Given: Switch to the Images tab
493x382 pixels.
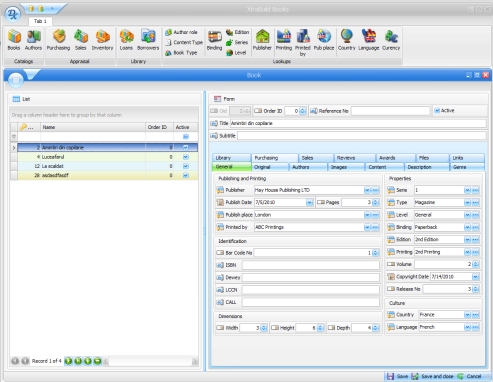Looking at the screenshot, I should pyautogui.click(x=346, y=167).
